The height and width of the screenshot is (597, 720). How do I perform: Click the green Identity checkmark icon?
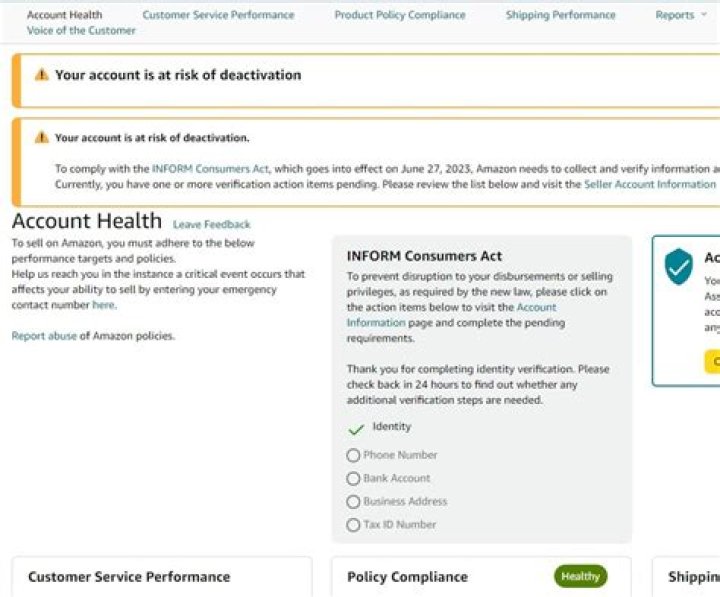356,429
